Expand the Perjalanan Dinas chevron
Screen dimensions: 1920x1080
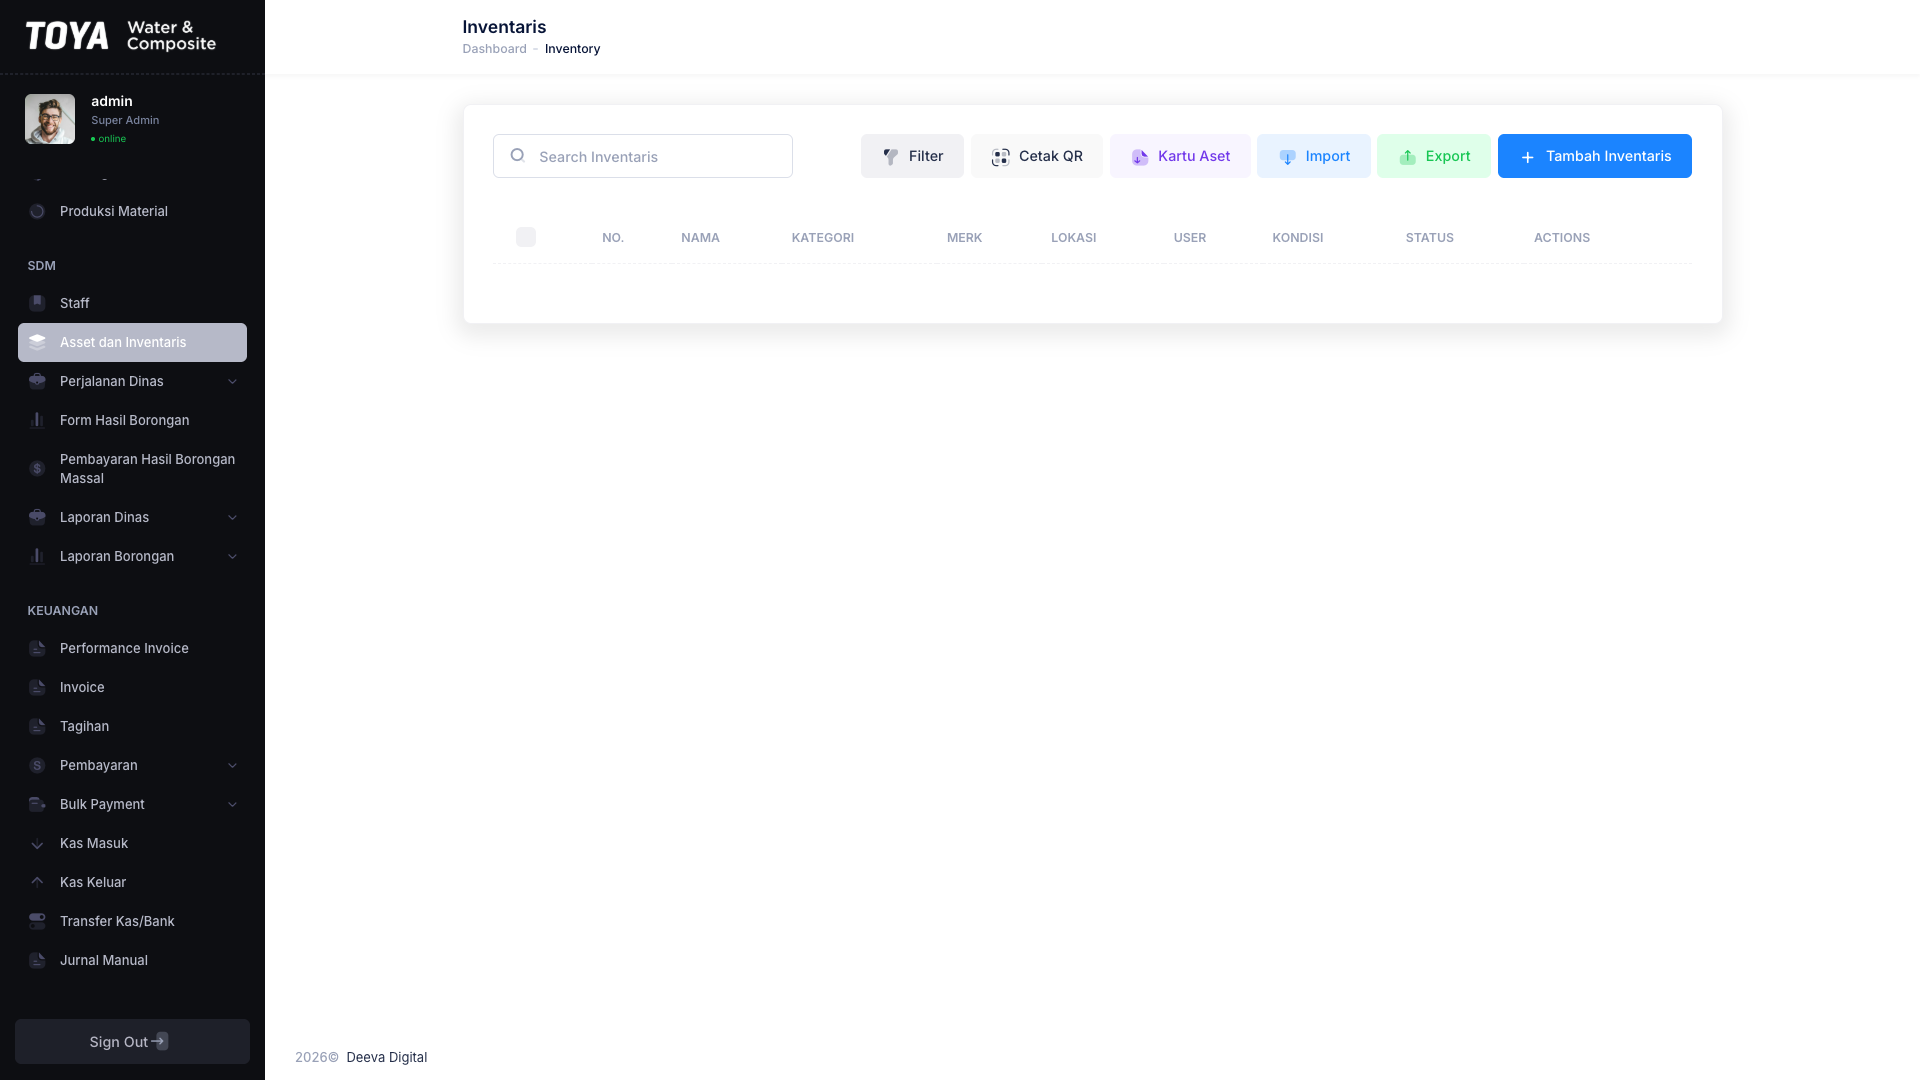pos(232,381)
